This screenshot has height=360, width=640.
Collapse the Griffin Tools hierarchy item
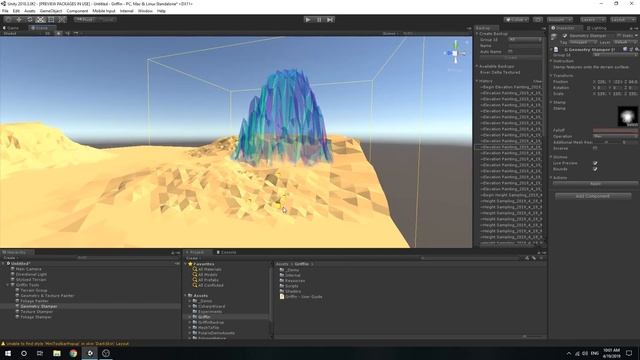point(8,285)
